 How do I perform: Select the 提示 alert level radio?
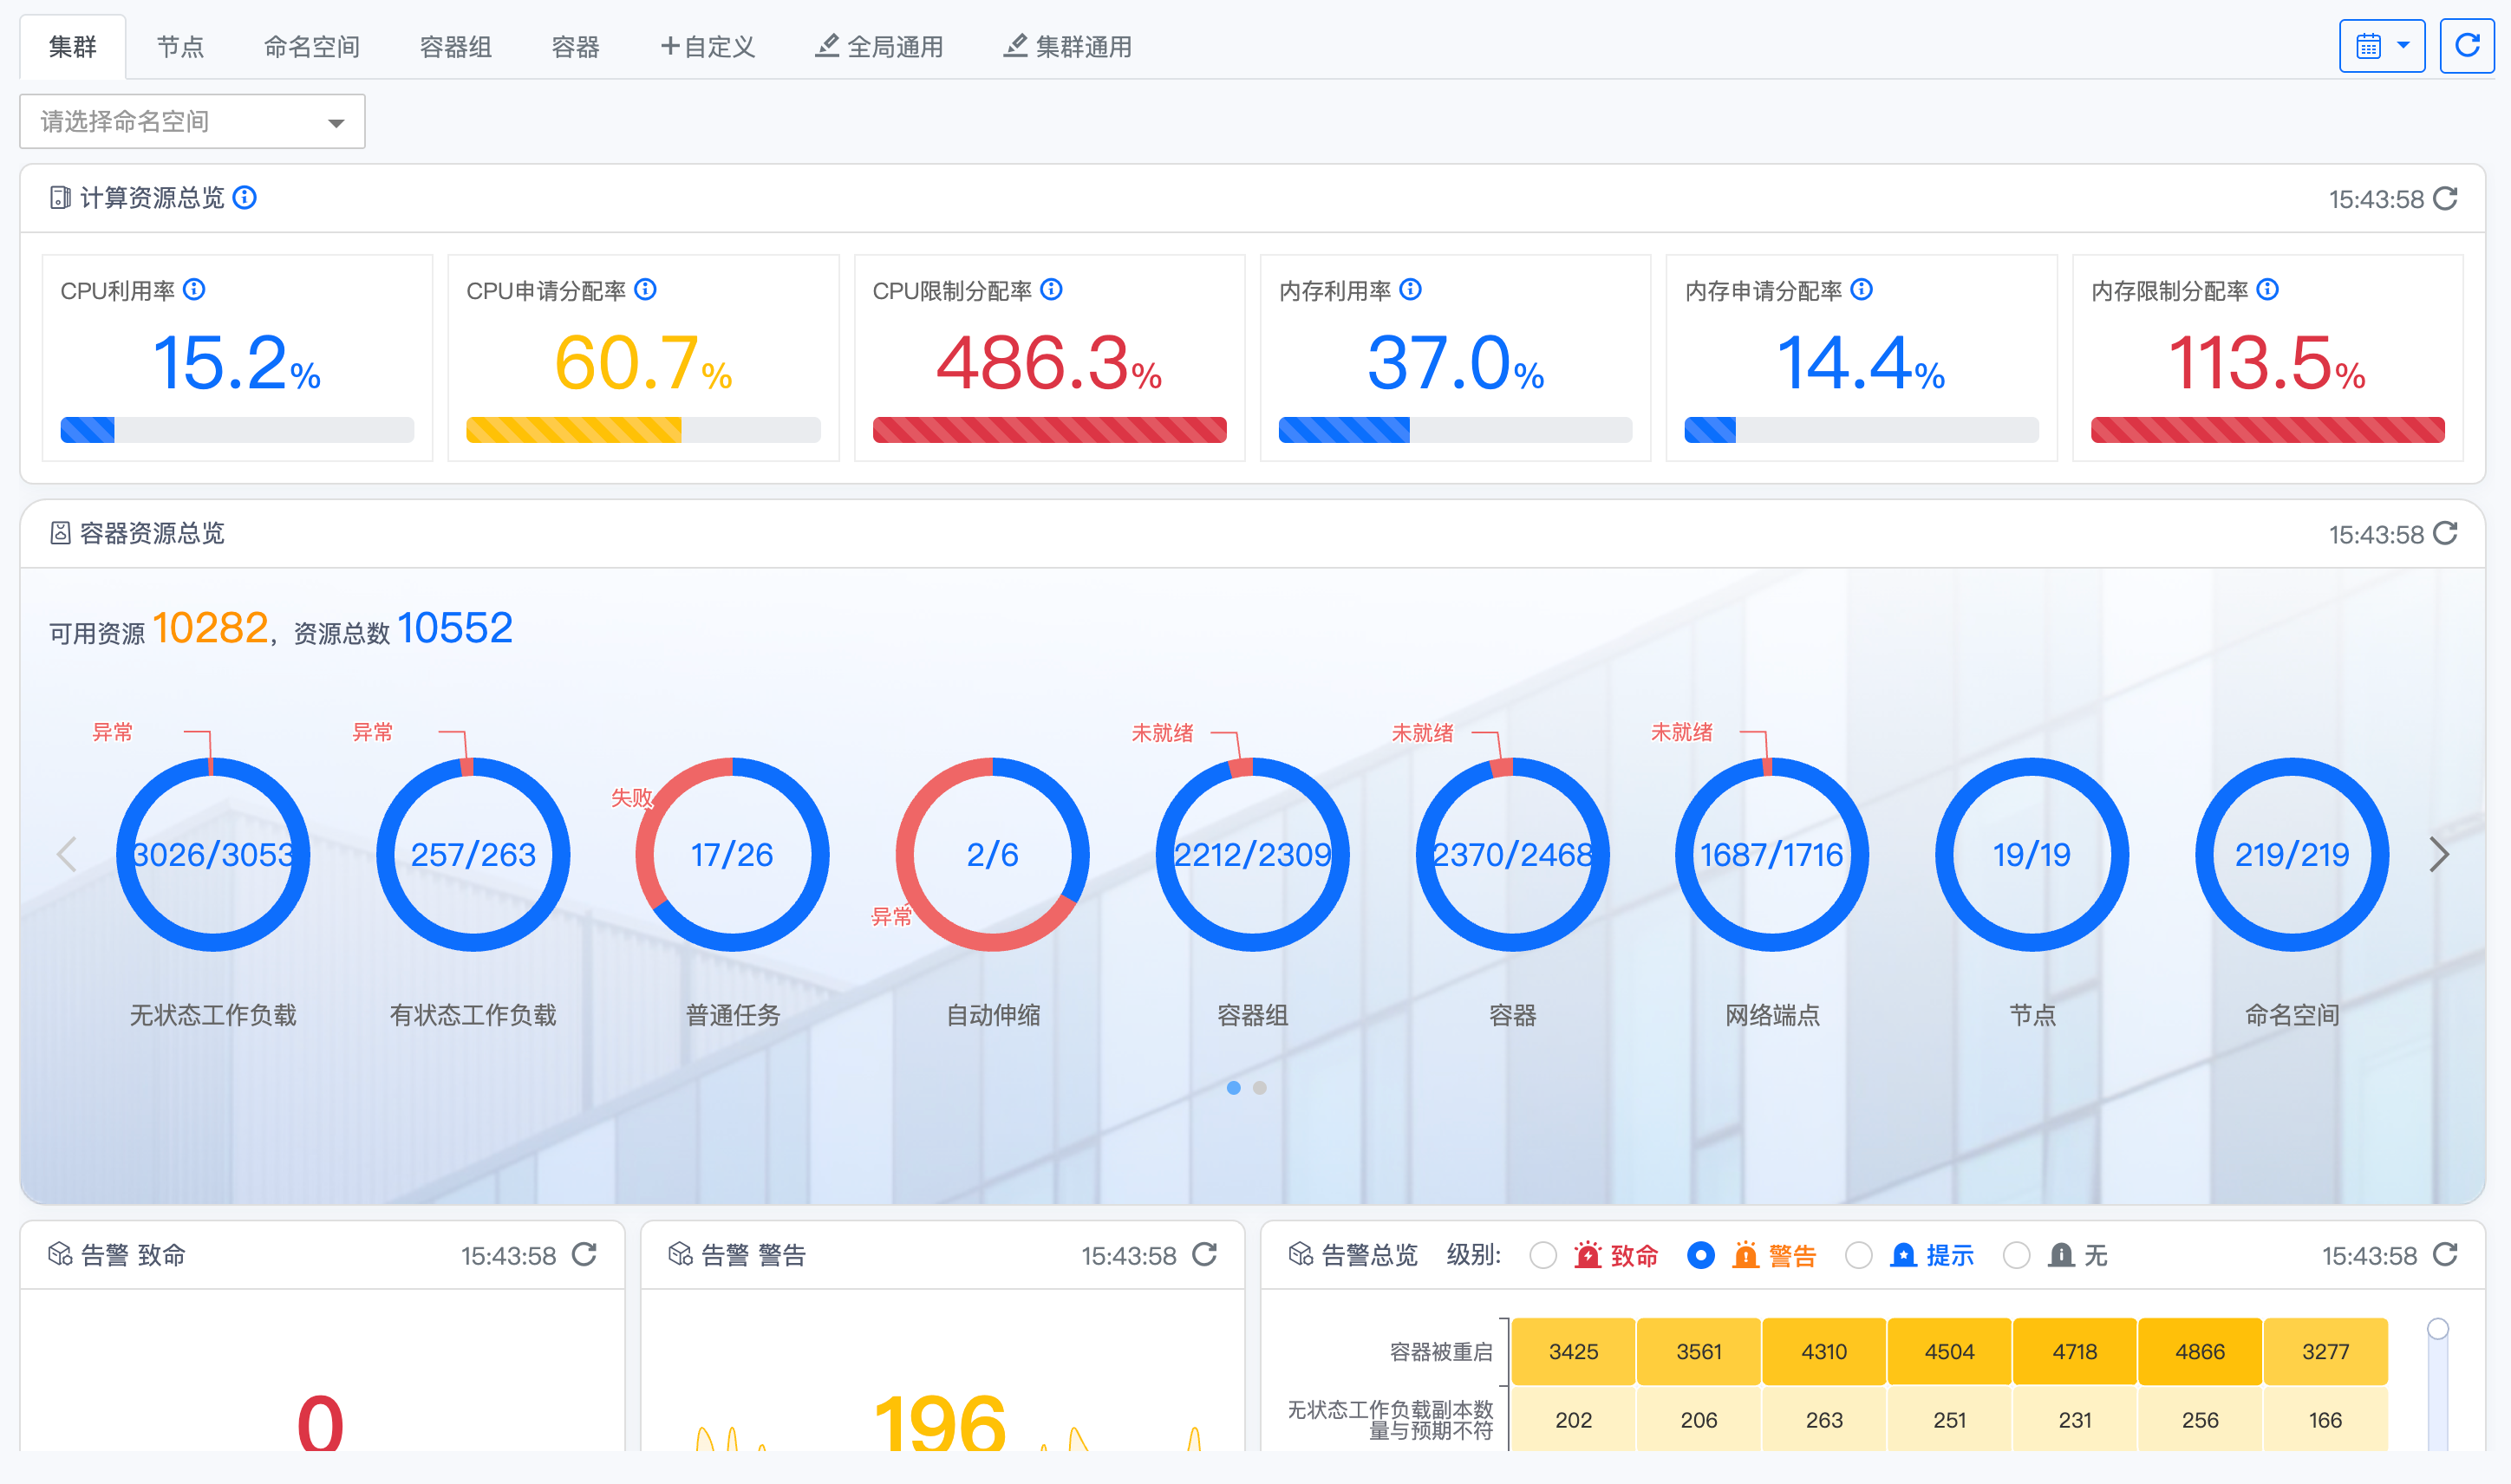point(1858,1255)
